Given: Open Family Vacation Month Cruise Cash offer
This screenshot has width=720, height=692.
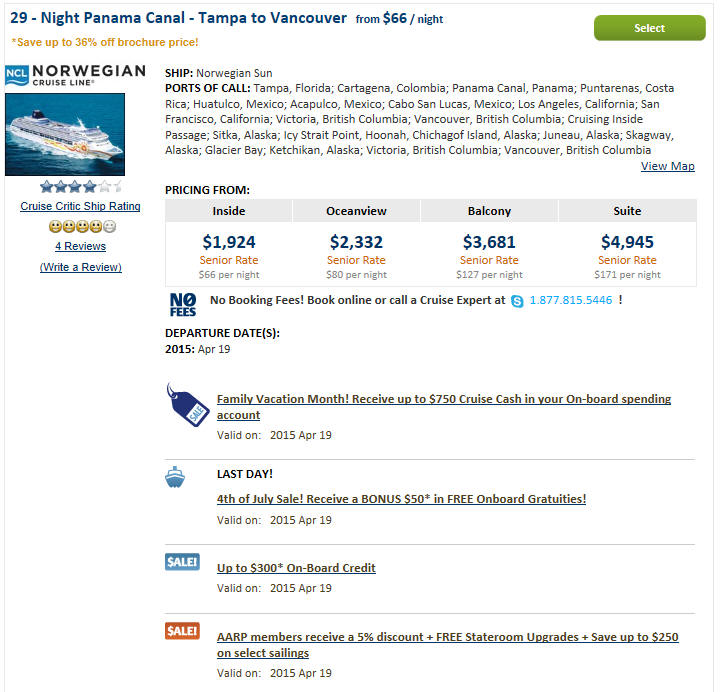Looking at the screenshot, I should click(444, 407).
